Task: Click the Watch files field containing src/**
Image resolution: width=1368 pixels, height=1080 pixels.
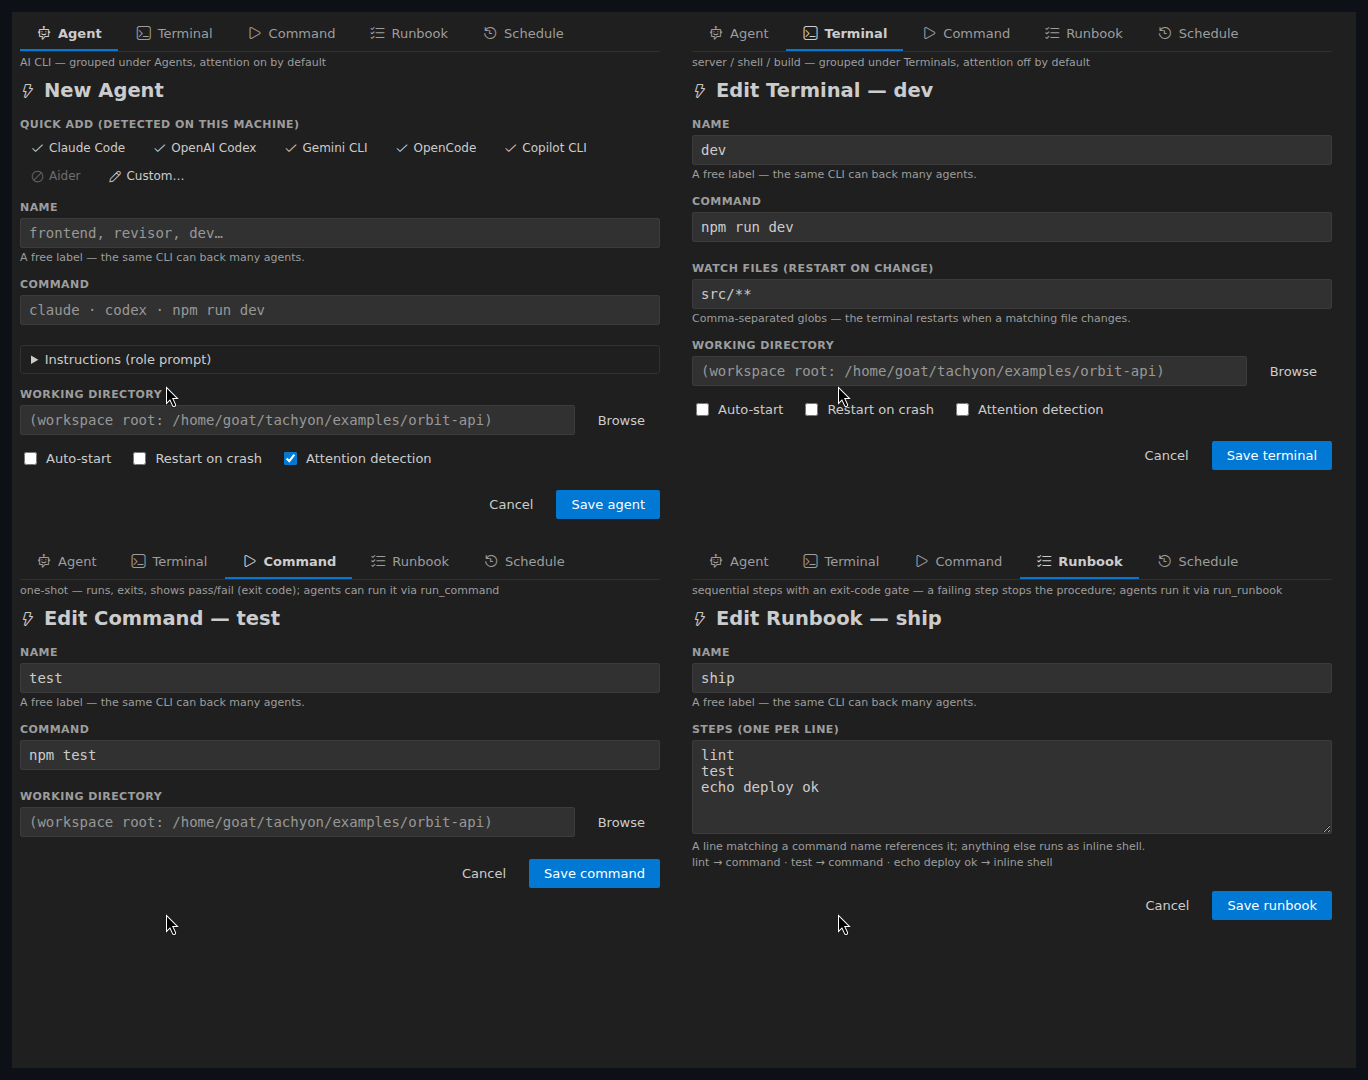Action: [1012, 294]
